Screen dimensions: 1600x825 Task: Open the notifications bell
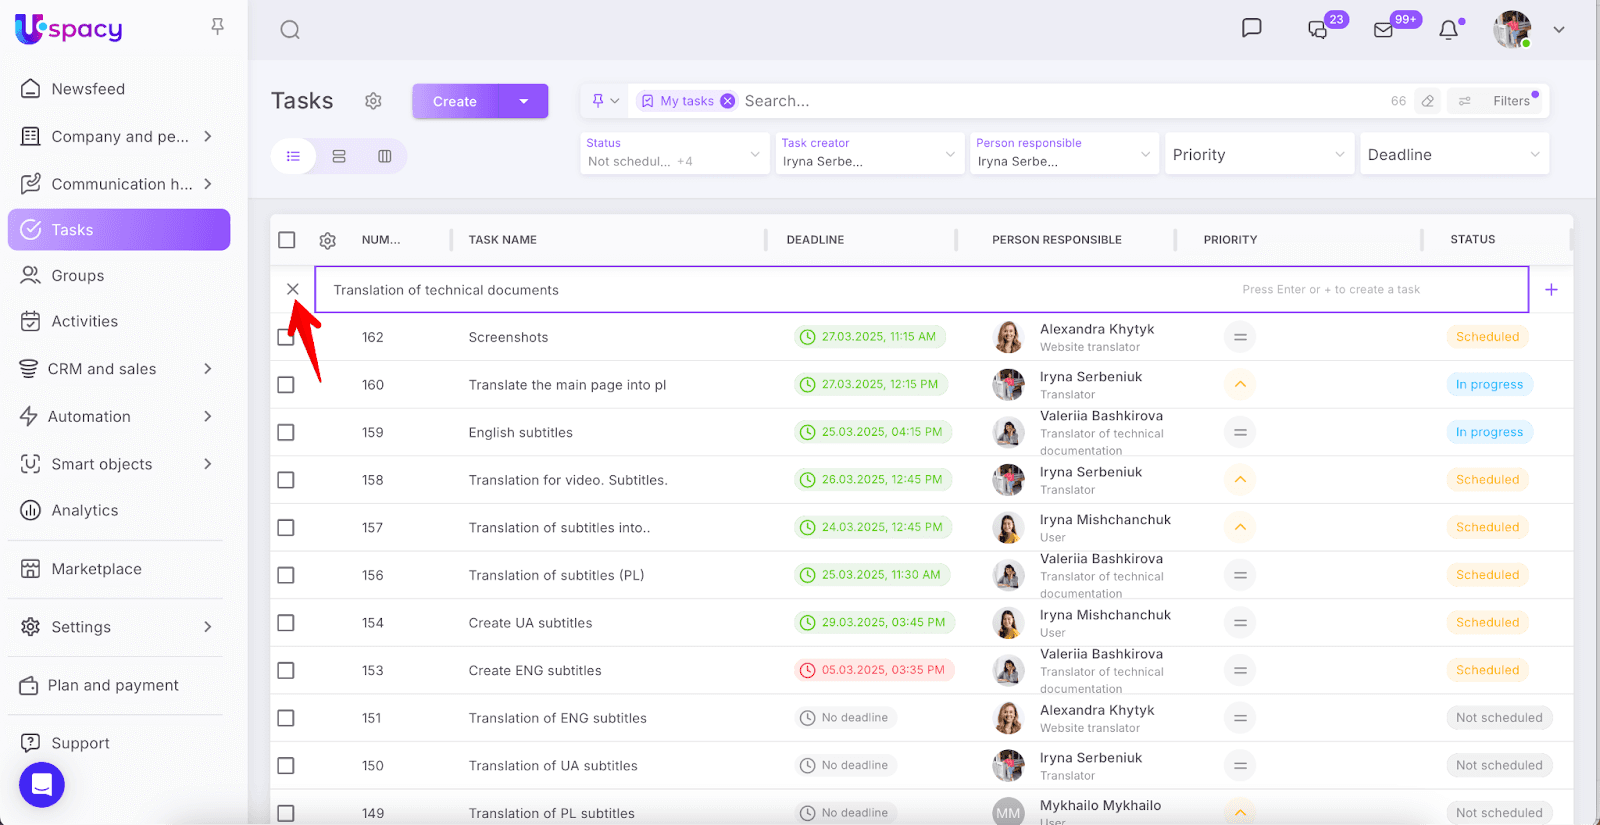[1448, 30]
